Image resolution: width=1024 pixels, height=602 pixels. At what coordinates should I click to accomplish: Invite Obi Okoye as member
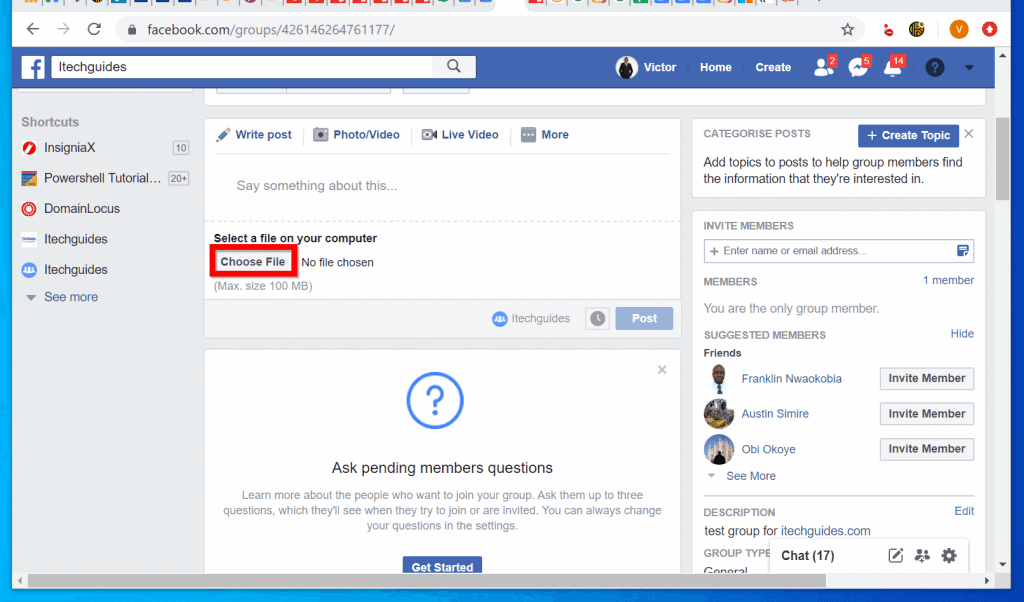click(927, 449)
